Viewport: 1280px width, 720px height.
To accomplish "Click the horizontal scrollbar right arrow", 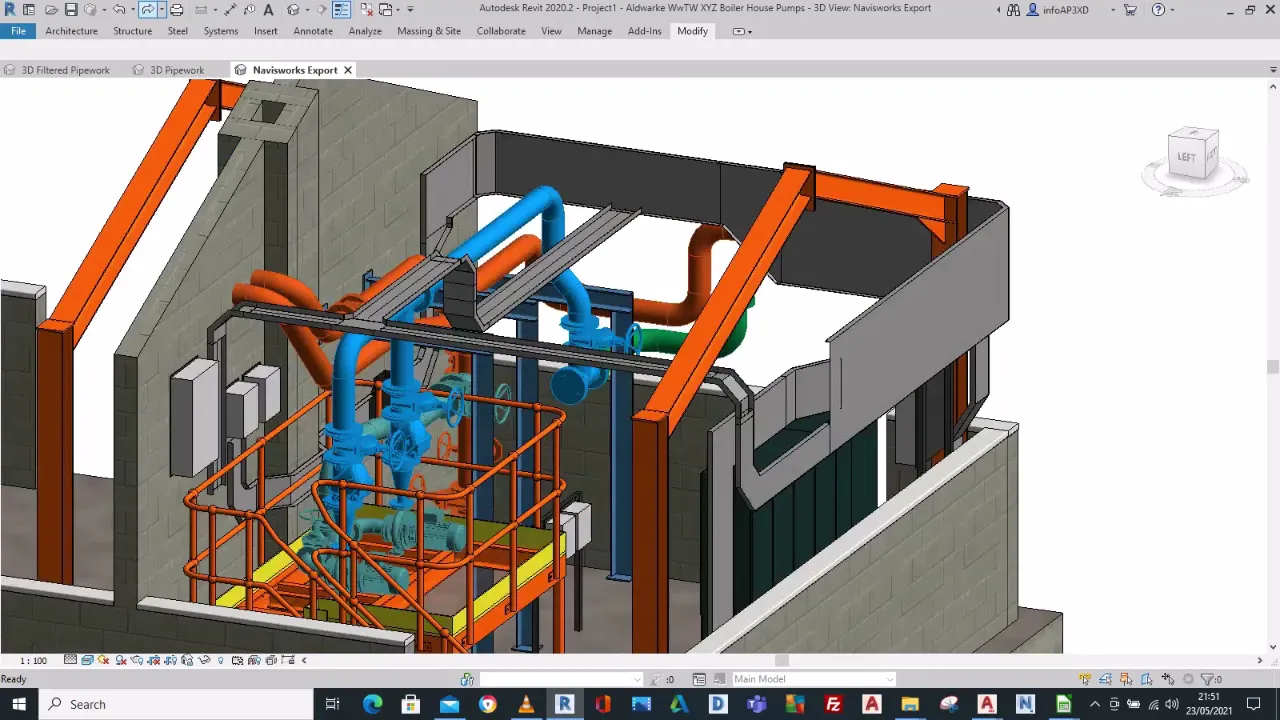I will coord(1260,660).
